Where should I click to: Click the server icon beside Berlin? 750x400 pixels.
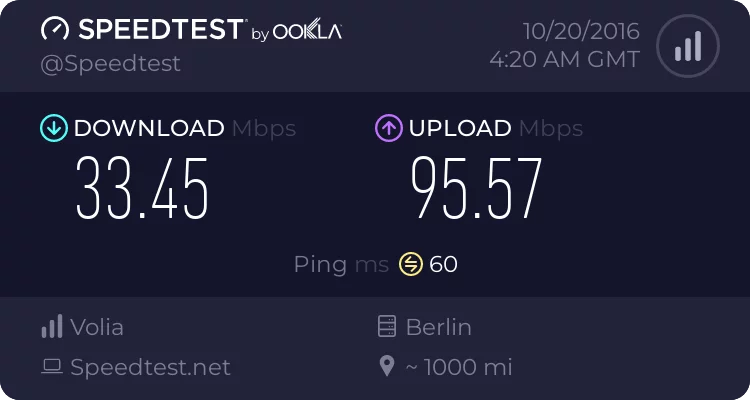pos(387,327)
